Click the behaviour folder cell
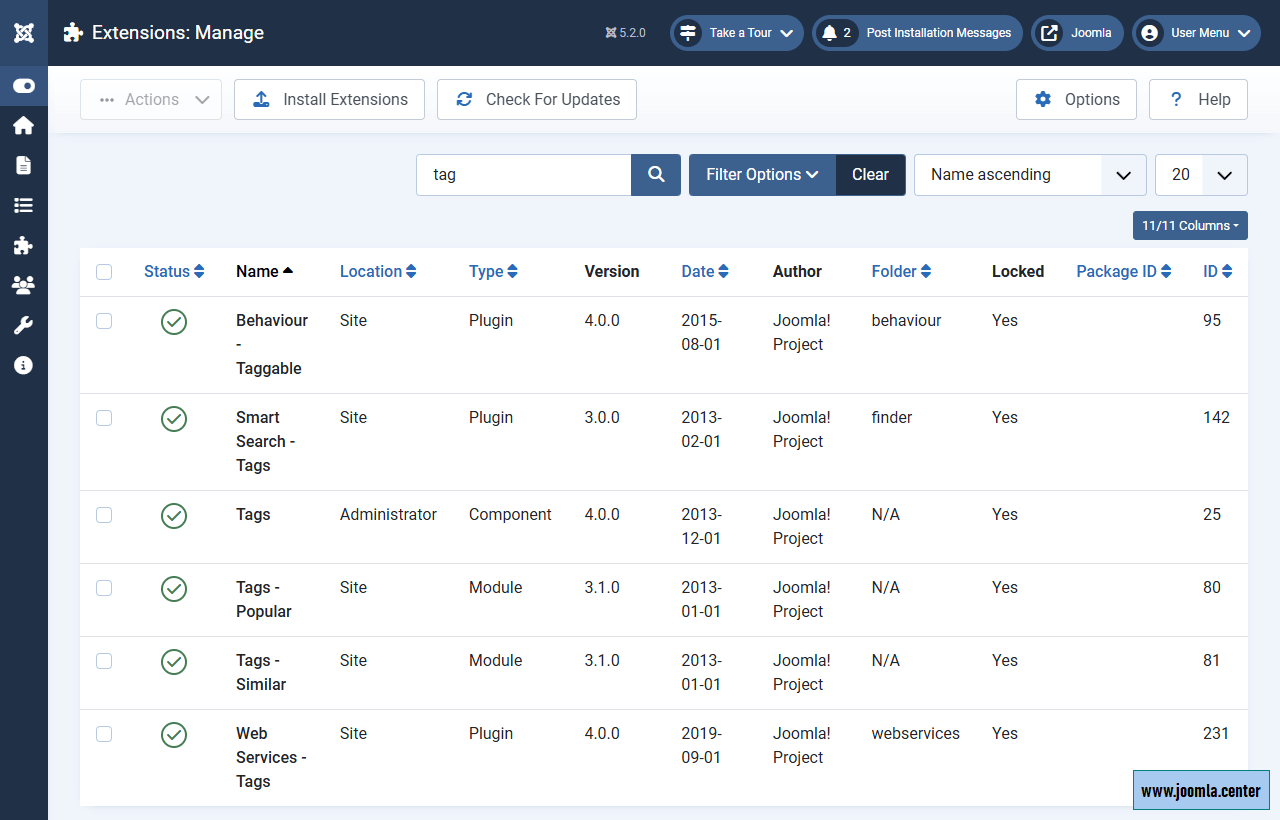Screen dimensions: 1280x820 pos(906,321)
